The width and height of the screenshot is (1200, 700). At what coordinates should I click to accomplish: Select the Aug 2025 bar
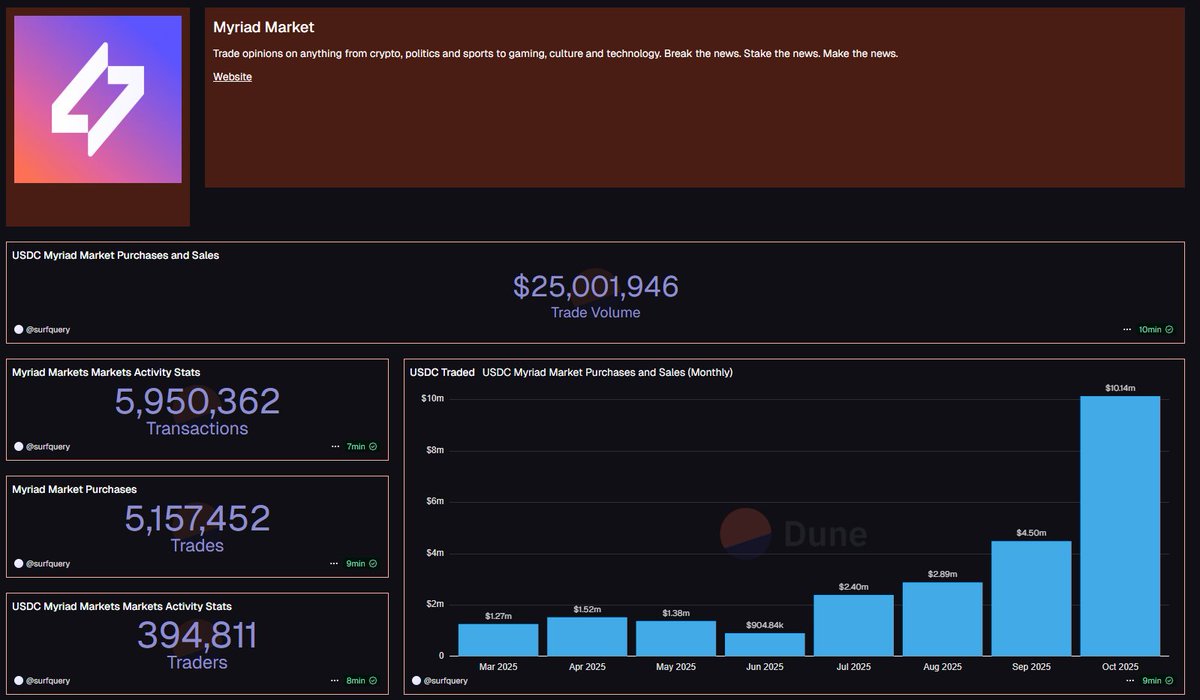click(x=943, y=619)
